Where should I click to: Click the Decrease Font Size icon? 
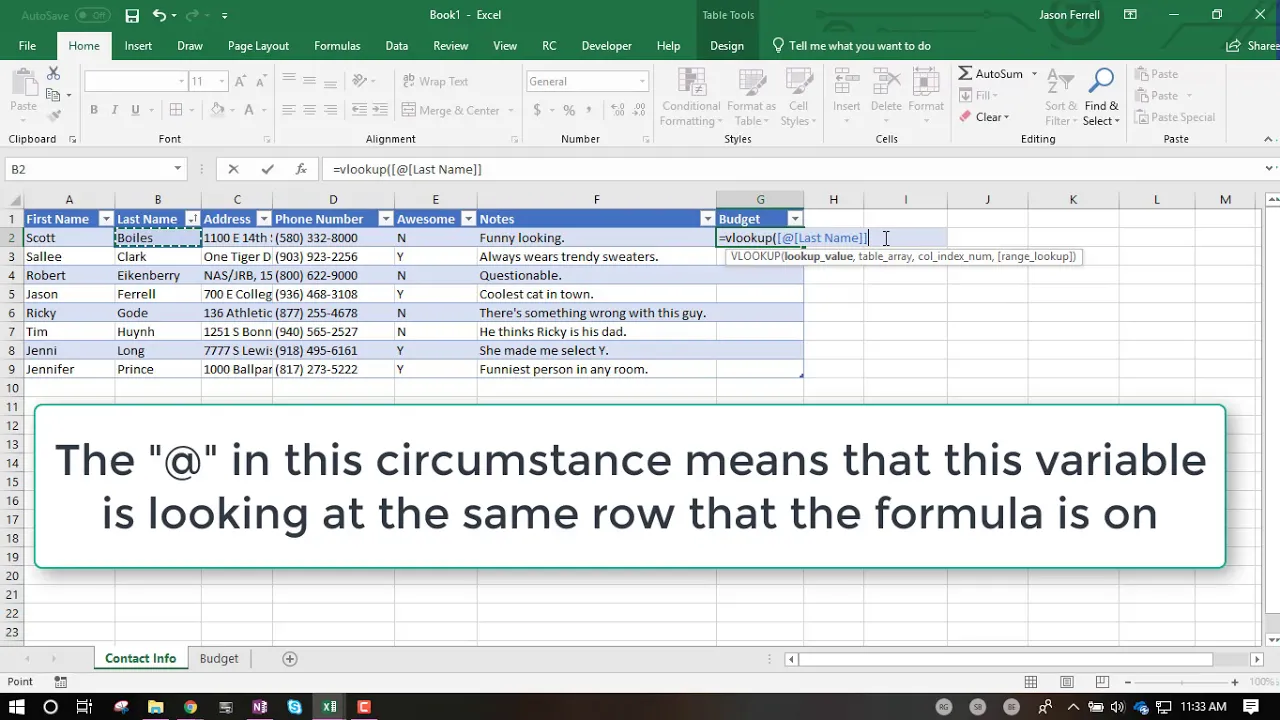(259, 81)
